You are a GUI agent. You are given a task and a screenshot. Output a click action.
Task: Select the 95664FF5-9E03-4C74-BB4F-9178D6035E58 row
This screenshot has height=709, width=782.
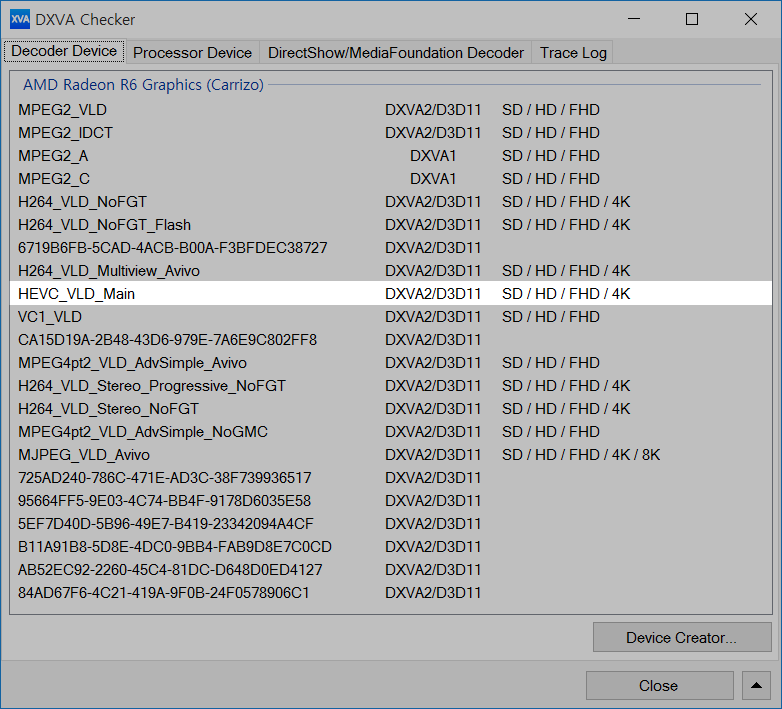[391, 500]
